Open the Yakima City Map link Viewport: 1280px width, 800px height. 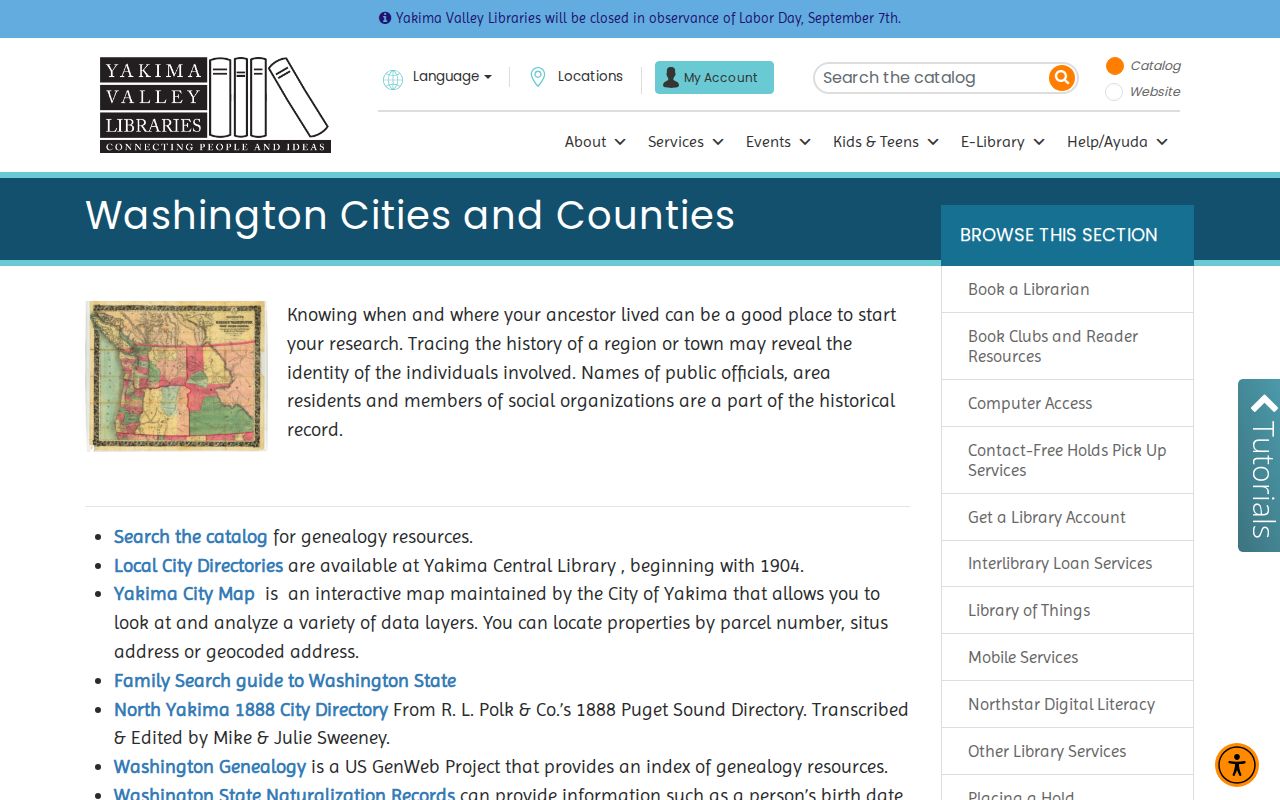tap(184, 594)
